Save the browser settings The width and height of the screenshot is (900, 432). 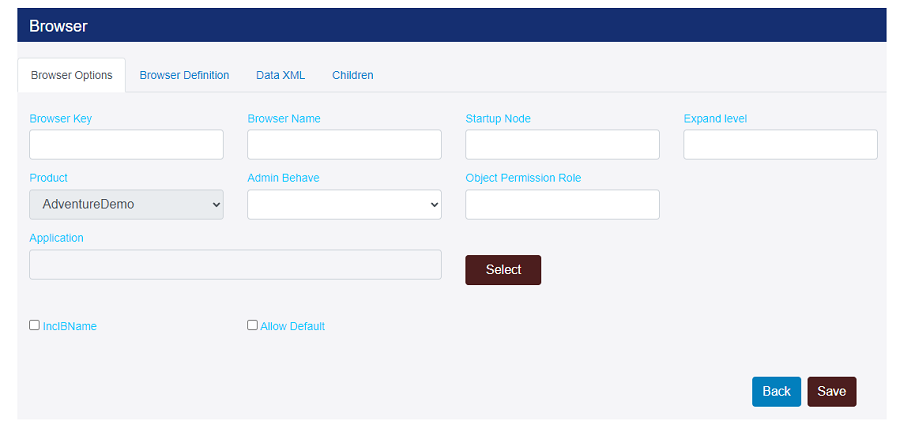click(x=832, y=391)
